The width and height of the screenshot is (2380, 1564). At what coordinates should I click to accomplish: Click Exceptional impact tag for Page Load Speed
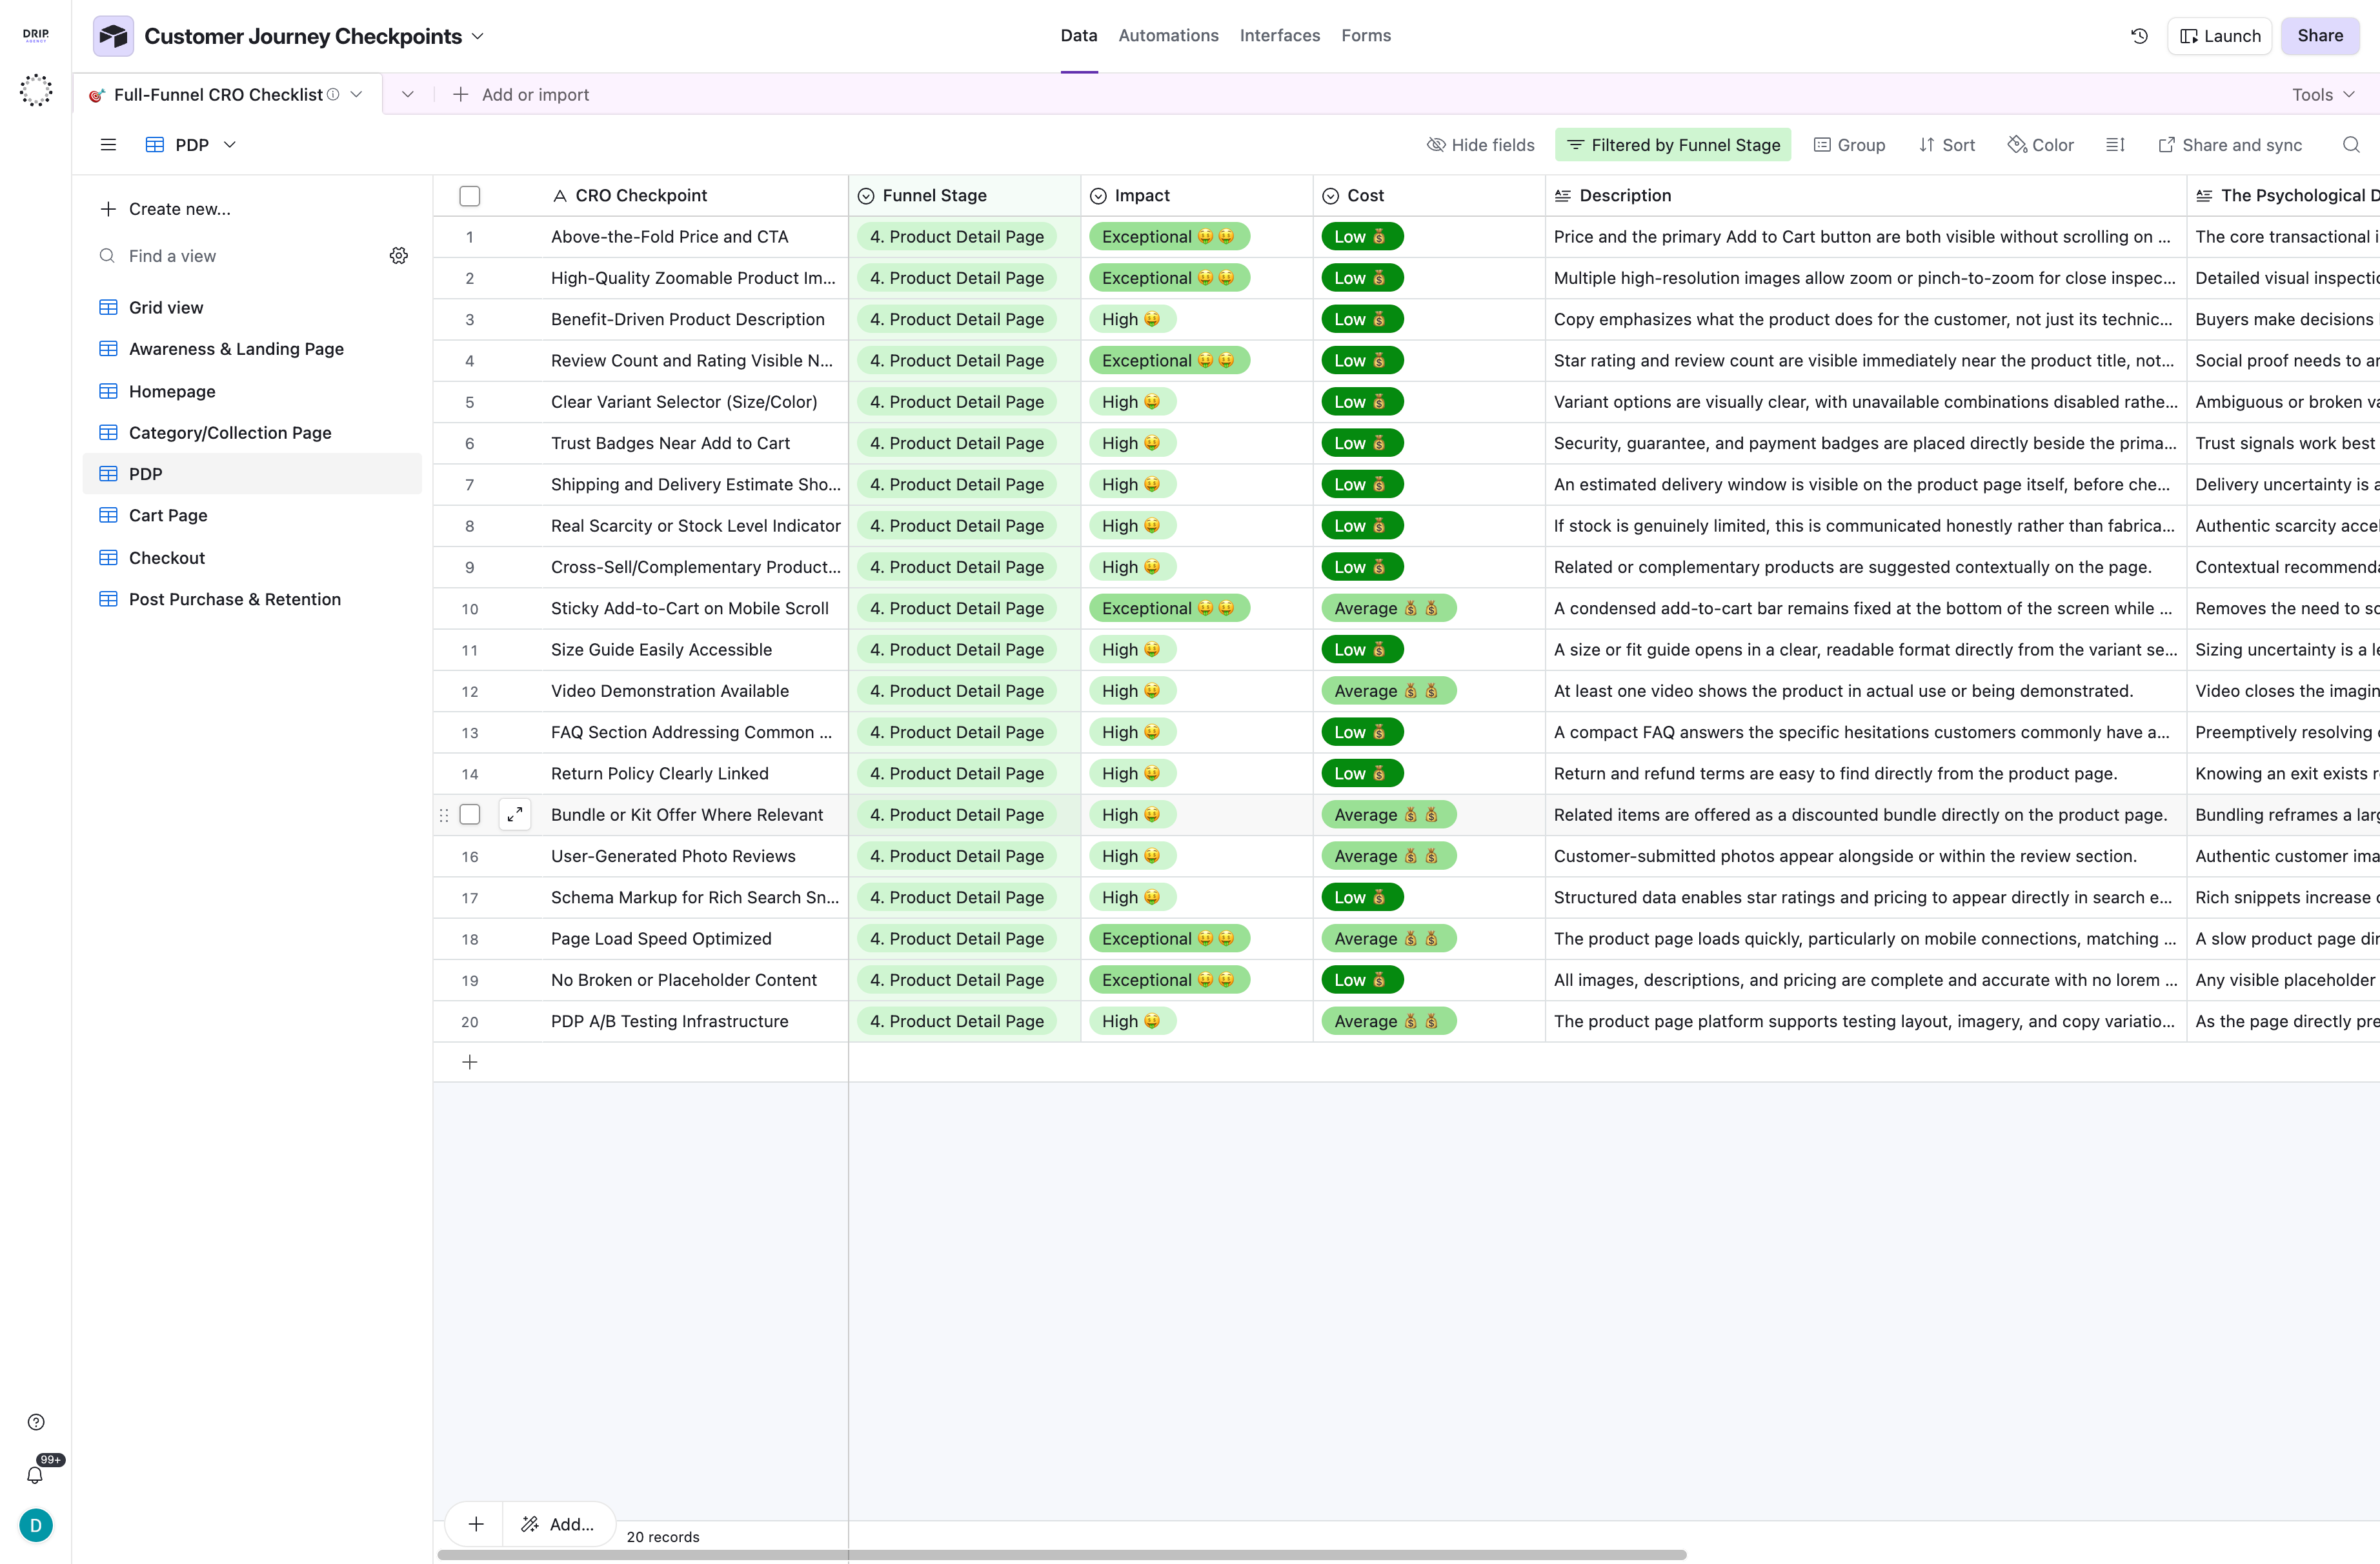point(1169,939)
